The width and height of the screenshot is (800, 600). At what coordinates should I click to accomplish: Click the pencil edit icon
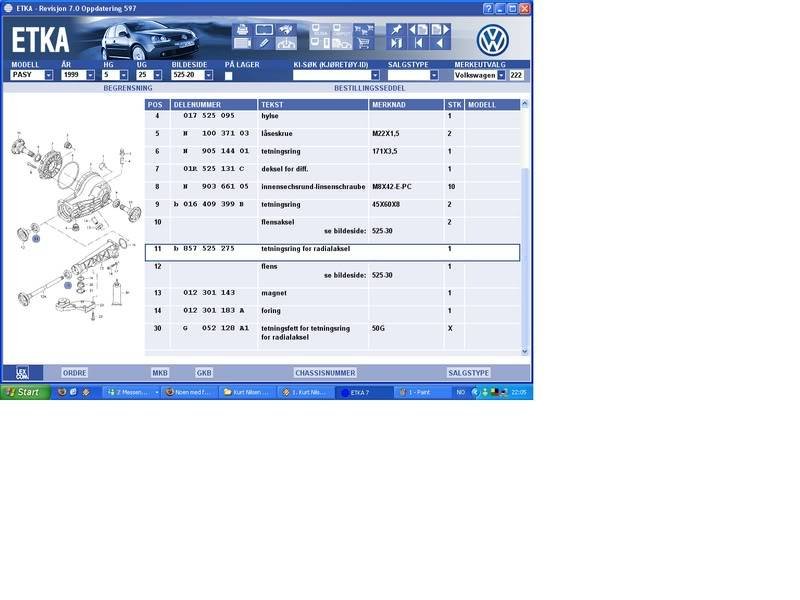click(x=264, y=43)
